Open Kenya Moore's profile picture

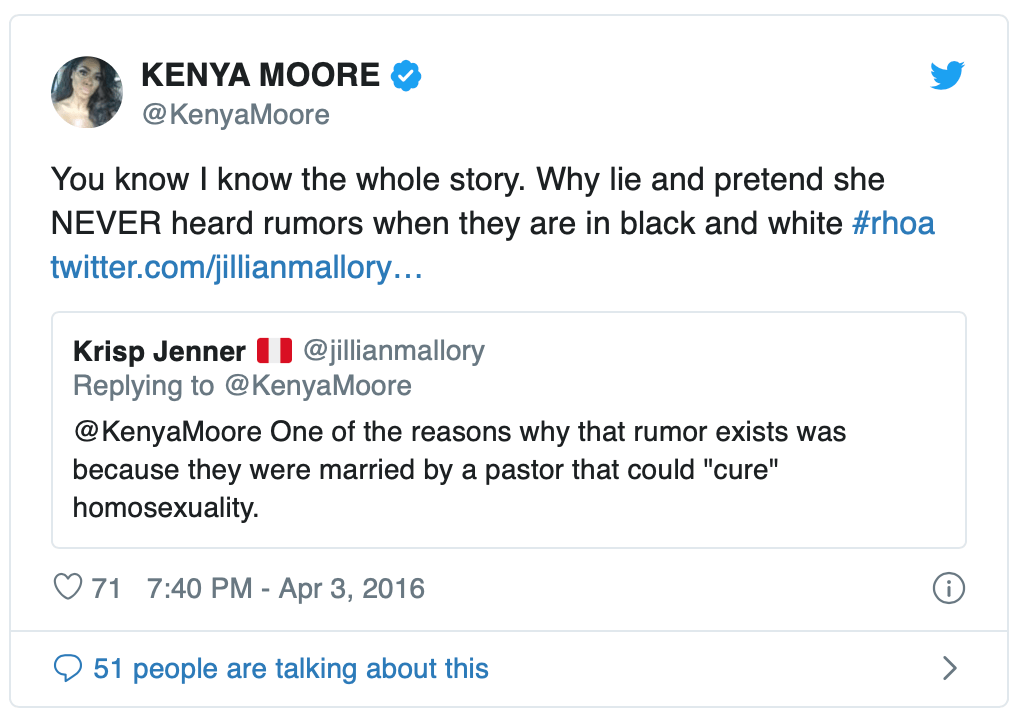click(x=87, y=92)
